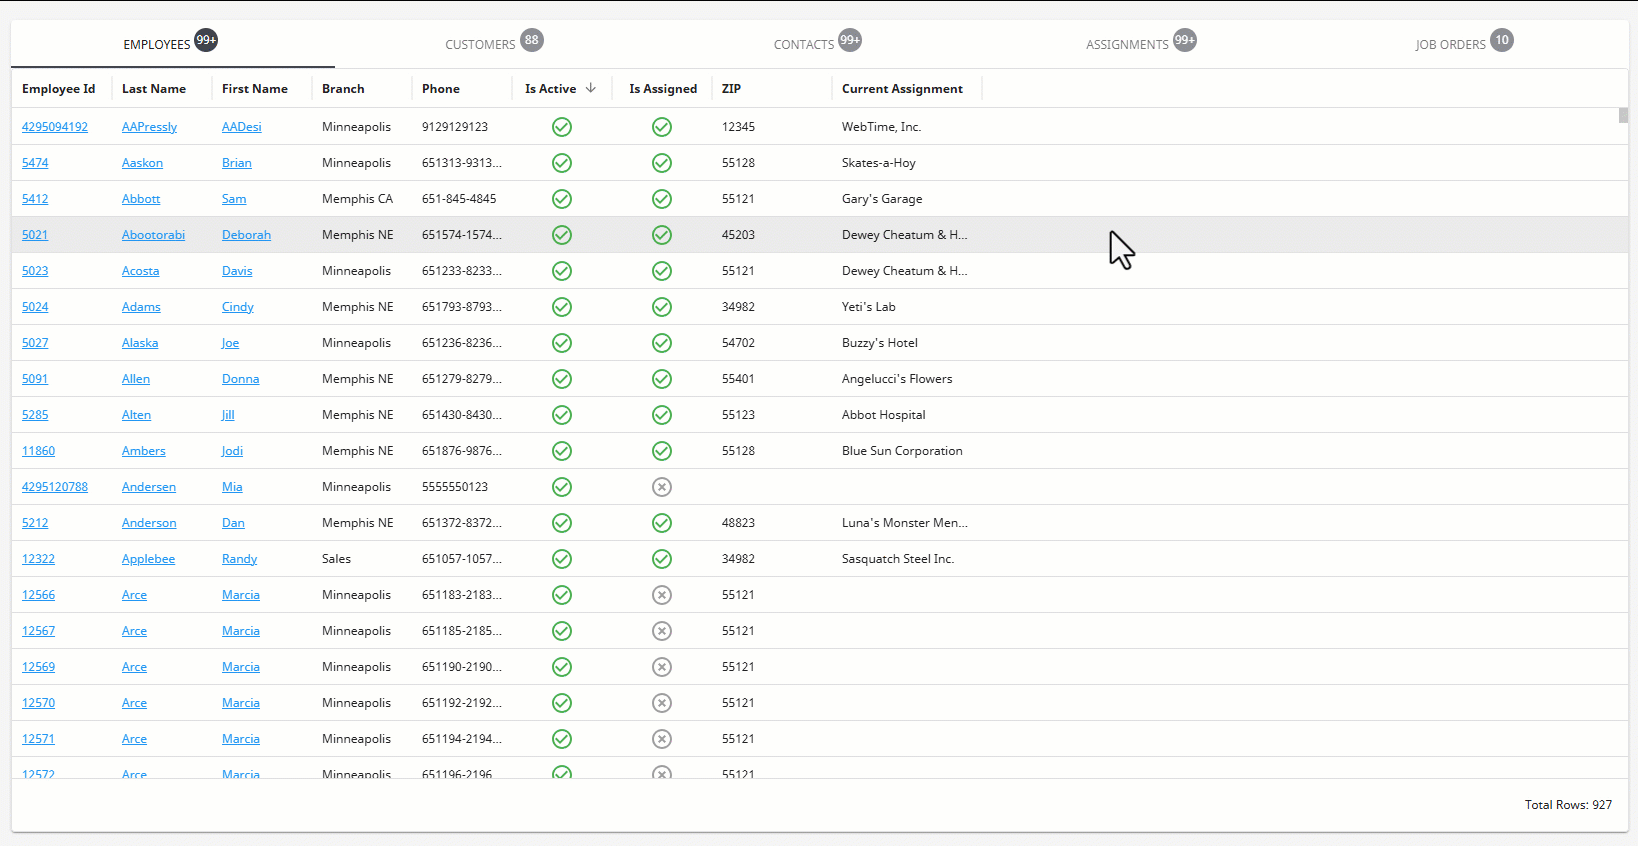Click the vertical scrollbar thumb
Image resolution: width=1638 pixels, height=846 pixels.
1623,115
